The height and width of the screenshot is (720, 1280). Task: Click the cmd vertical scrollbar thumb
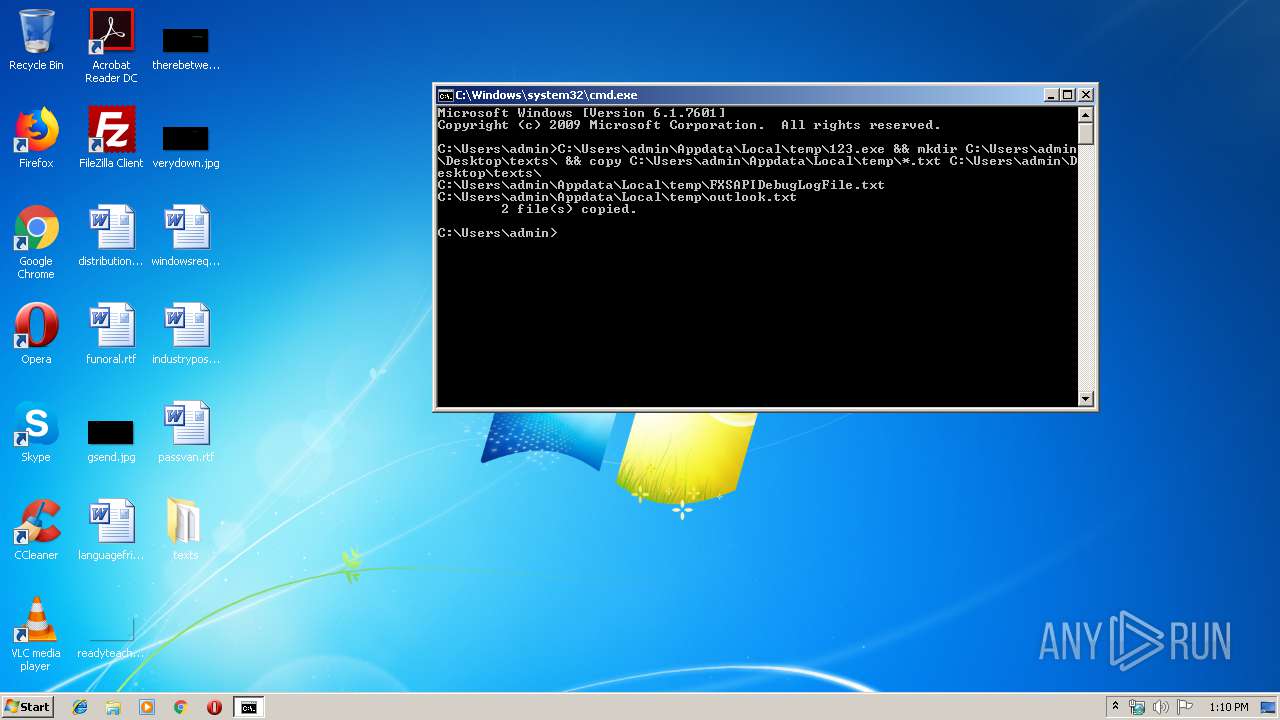pyautogui.click(x=1086, y=133)
